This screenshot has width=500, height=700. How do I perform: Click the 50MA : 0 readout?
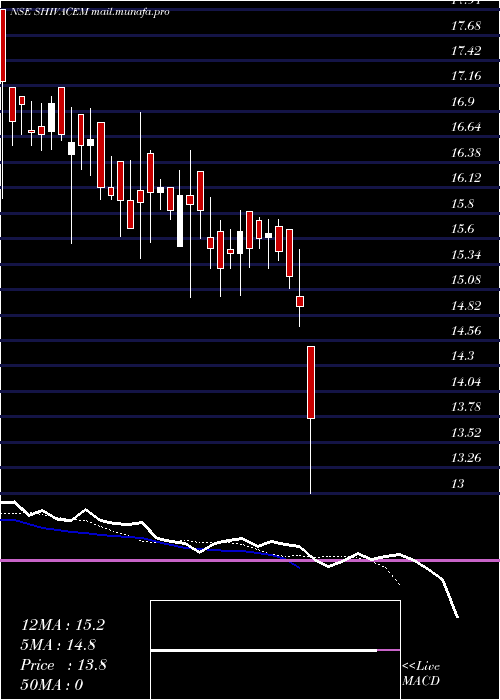(x=52, y=685)
